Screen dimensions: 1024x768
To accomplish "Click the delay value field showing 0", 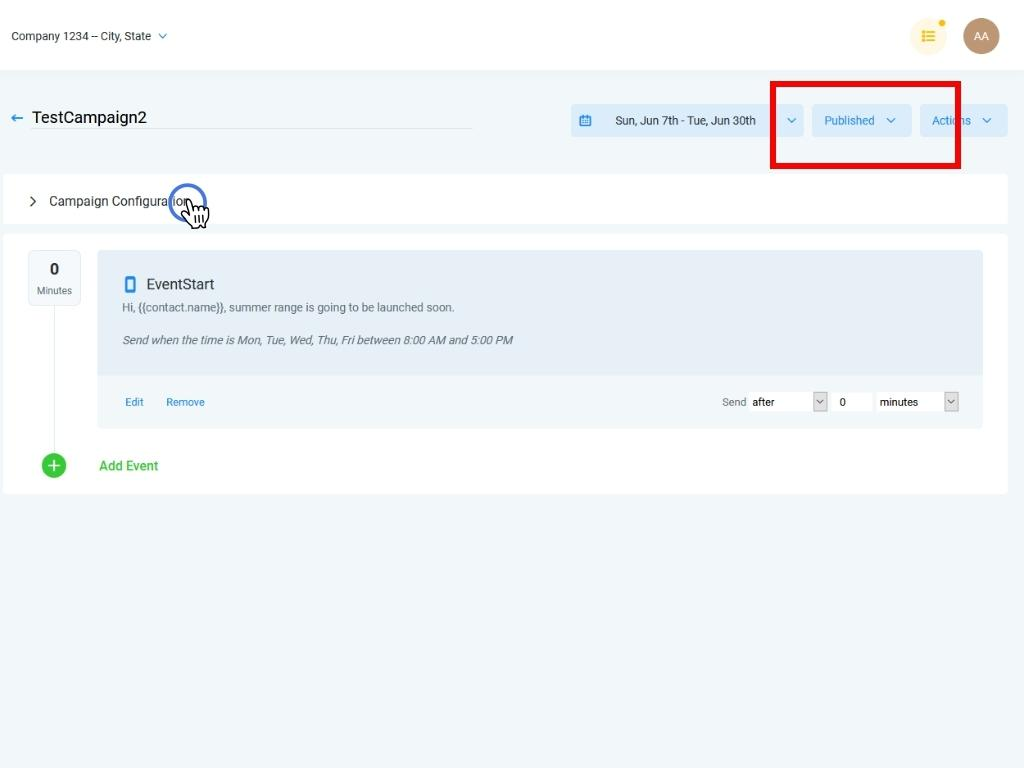I will [x=852, y=402].
